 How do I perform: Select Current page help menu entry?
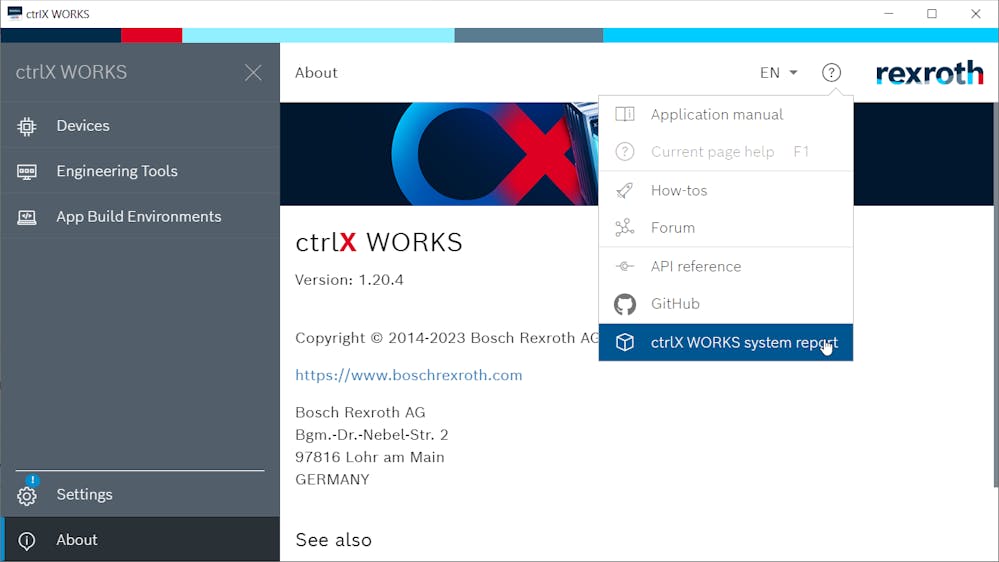click(x=726, y=152)
